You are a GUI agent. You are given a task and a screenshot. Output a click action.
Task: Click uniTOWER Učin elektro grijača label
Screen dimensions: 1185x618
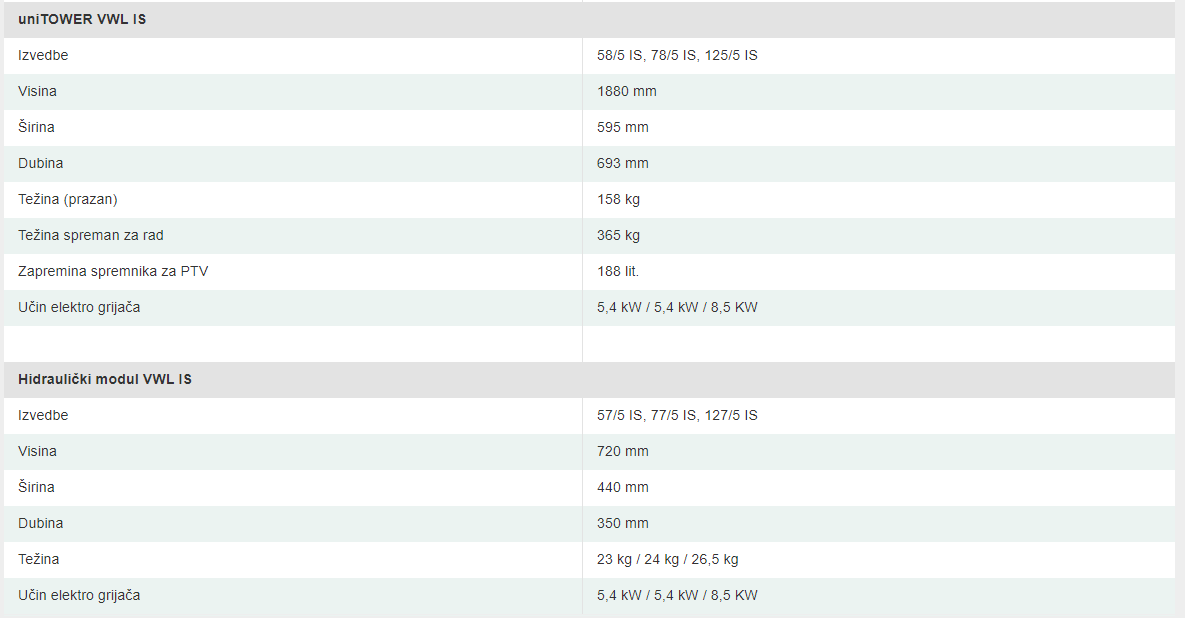[79, 307]
